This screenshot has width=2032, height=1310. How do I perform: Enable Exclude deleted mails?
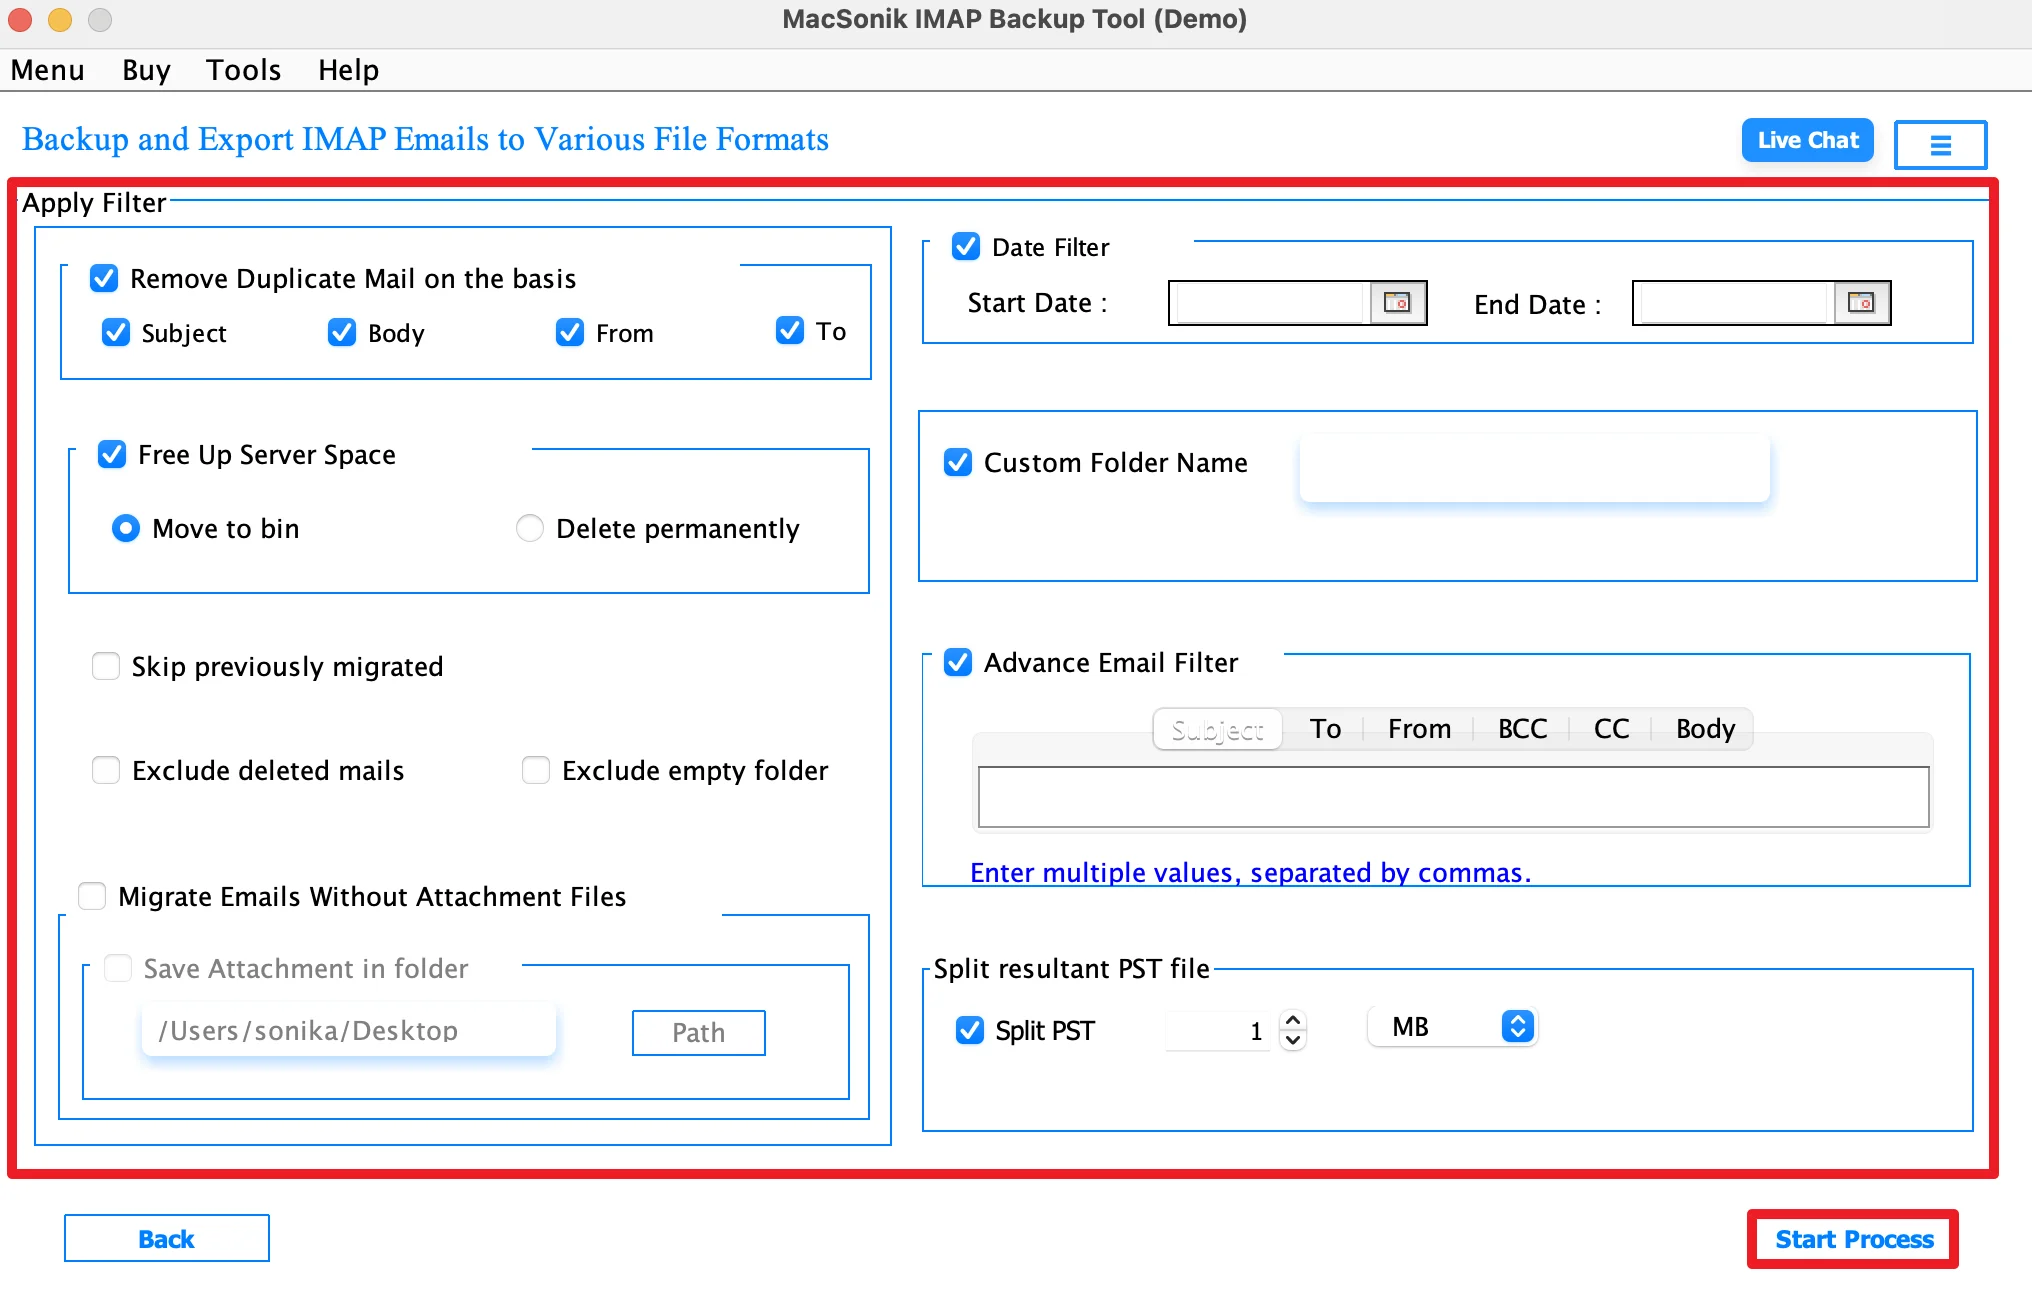pos(106,770)
